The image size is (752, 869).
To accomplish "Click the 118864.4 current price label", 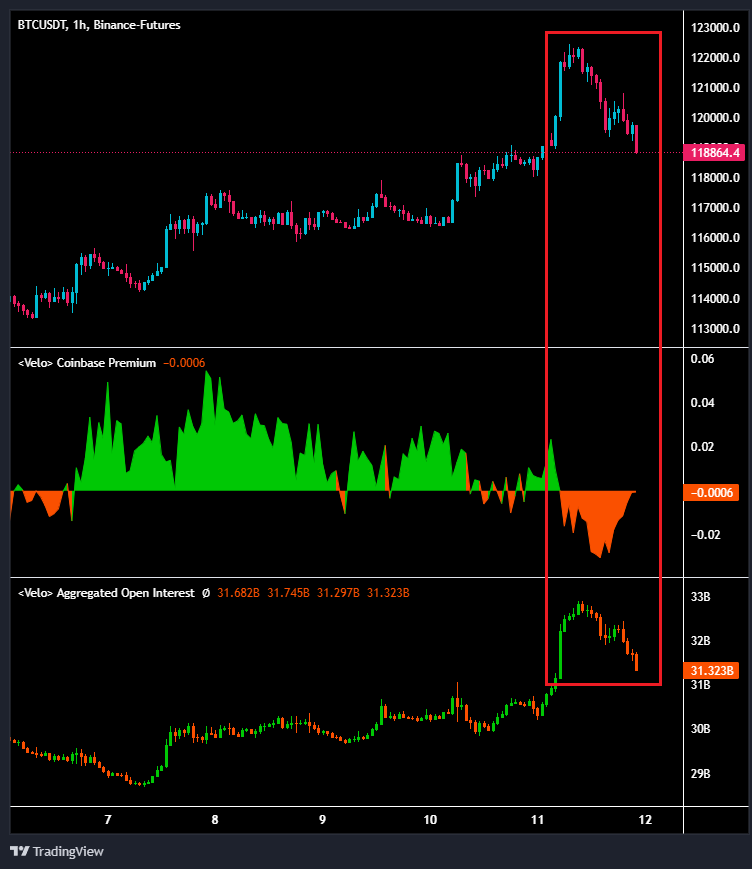I will pyautogui.click(x=714, y=152).
